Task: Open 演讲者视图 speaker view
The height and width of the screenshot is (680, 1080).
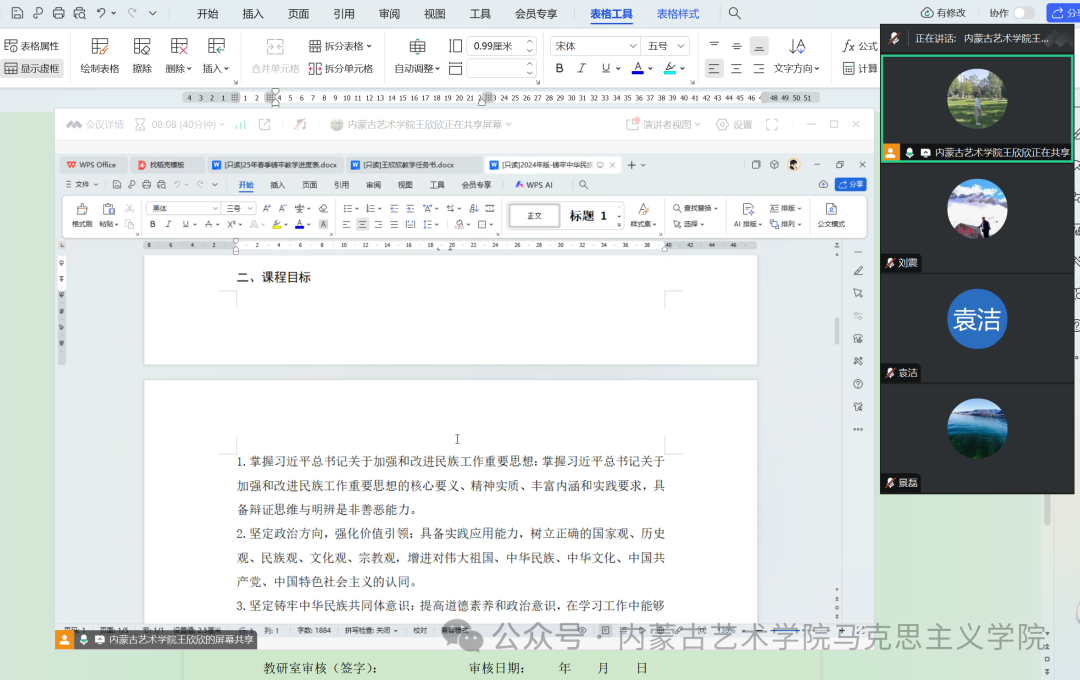Action: (x=665, y=124)
